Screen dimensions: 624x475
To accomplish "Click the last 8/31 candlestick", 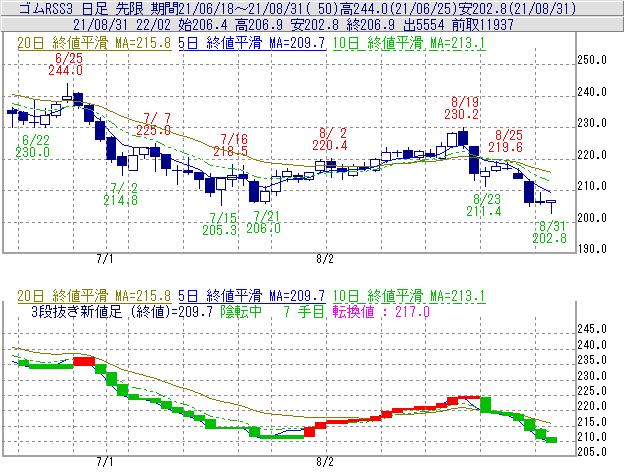I will tap(551, 206).
